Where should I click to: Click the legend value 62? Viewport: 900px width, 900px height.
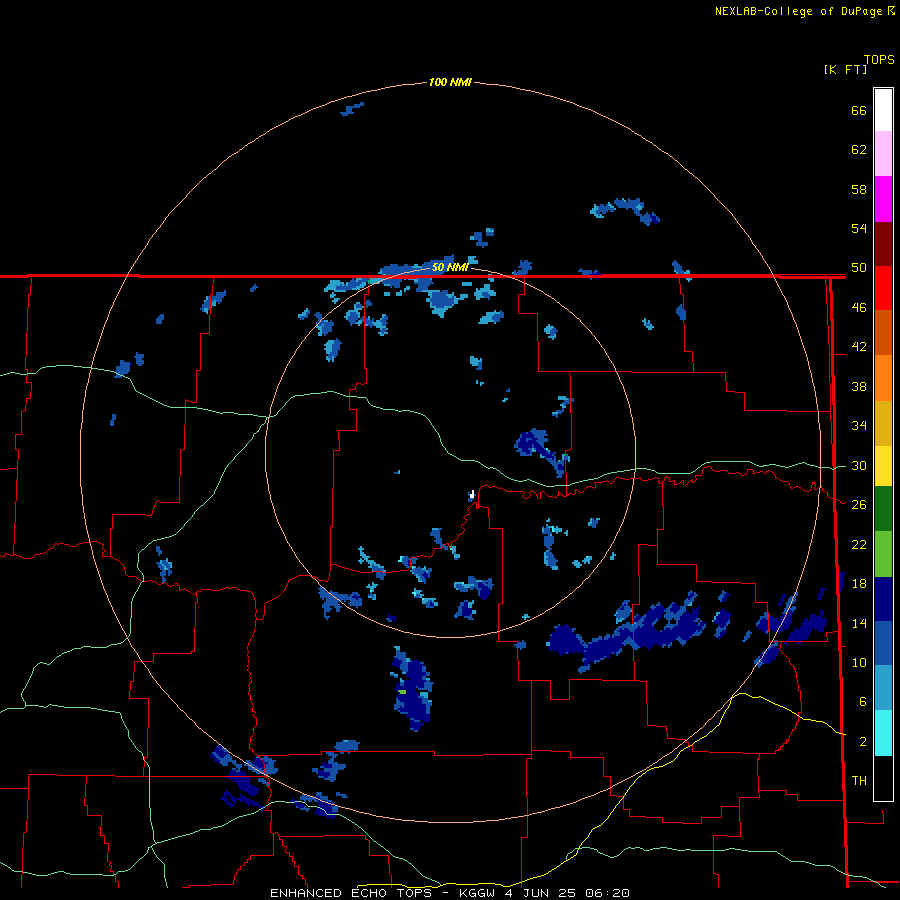click(859, 150)
